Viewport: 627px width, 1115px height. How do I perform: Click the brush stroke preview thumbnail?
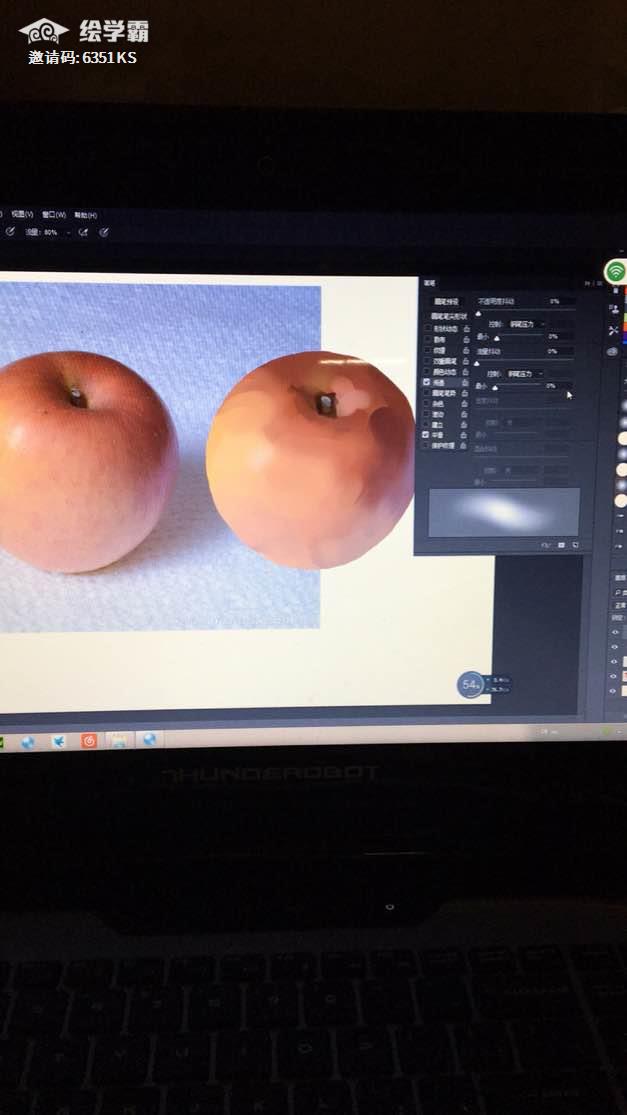[503, 512]
